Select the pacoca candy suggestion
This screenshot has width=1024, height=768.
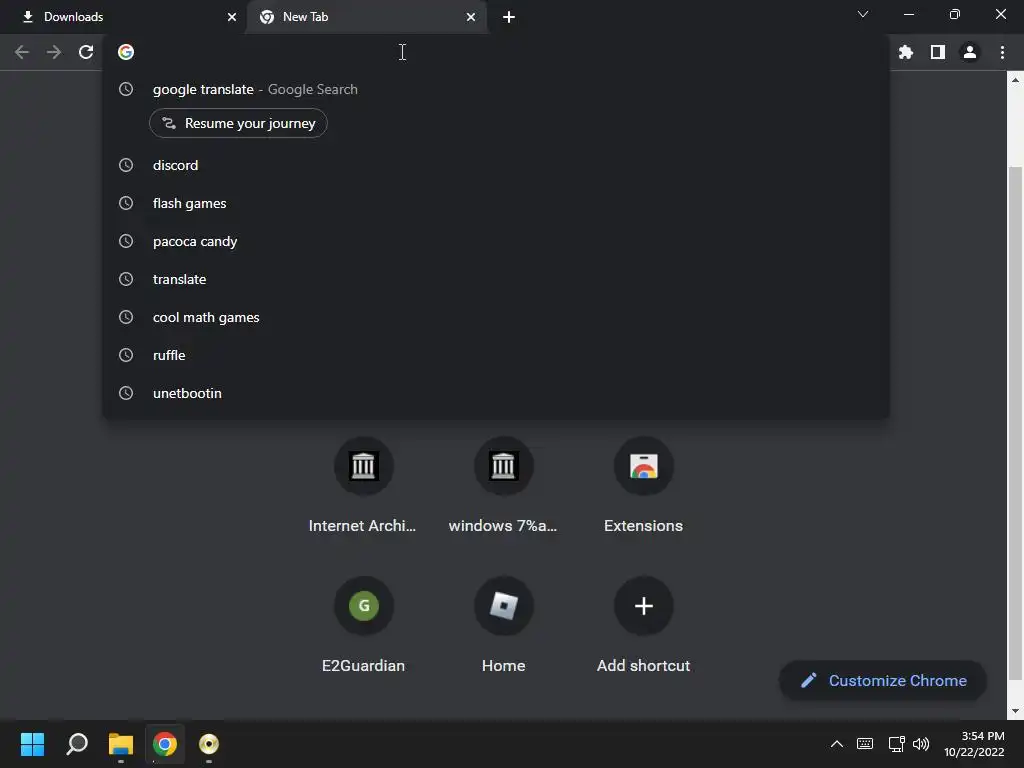(496, 241)
